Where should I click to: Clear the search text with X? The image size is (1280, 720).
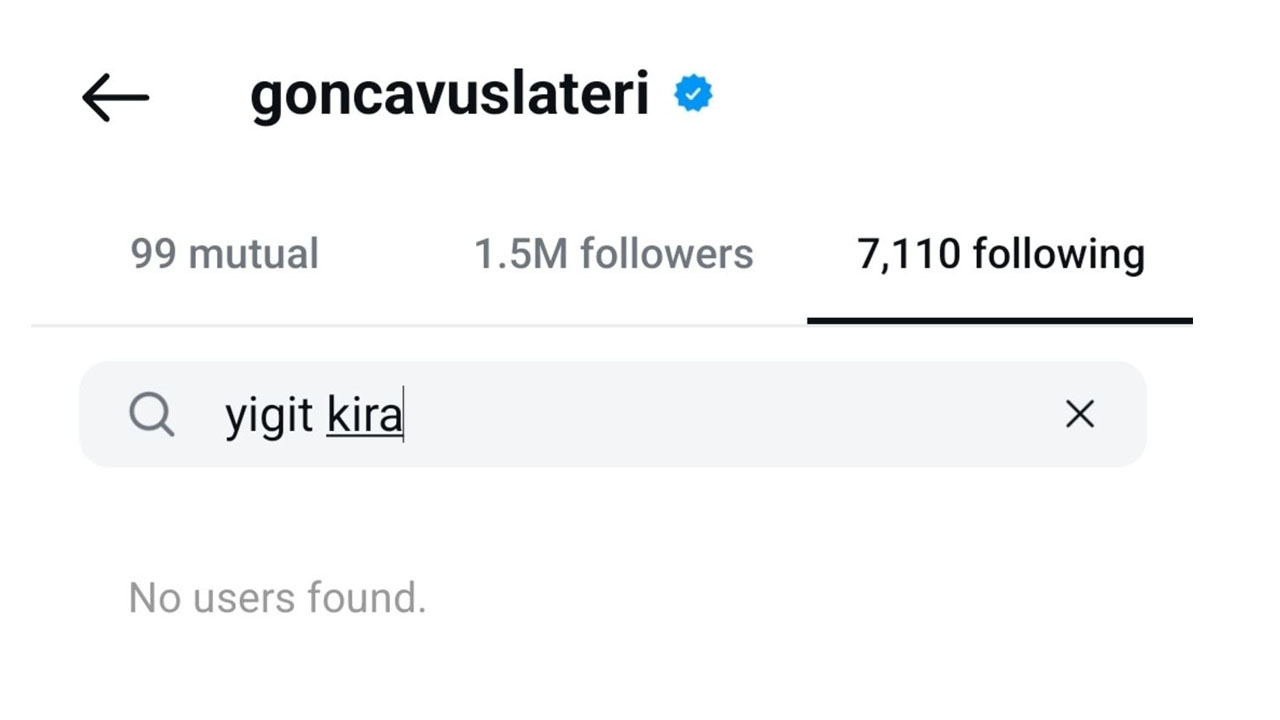click(1080, 414)
